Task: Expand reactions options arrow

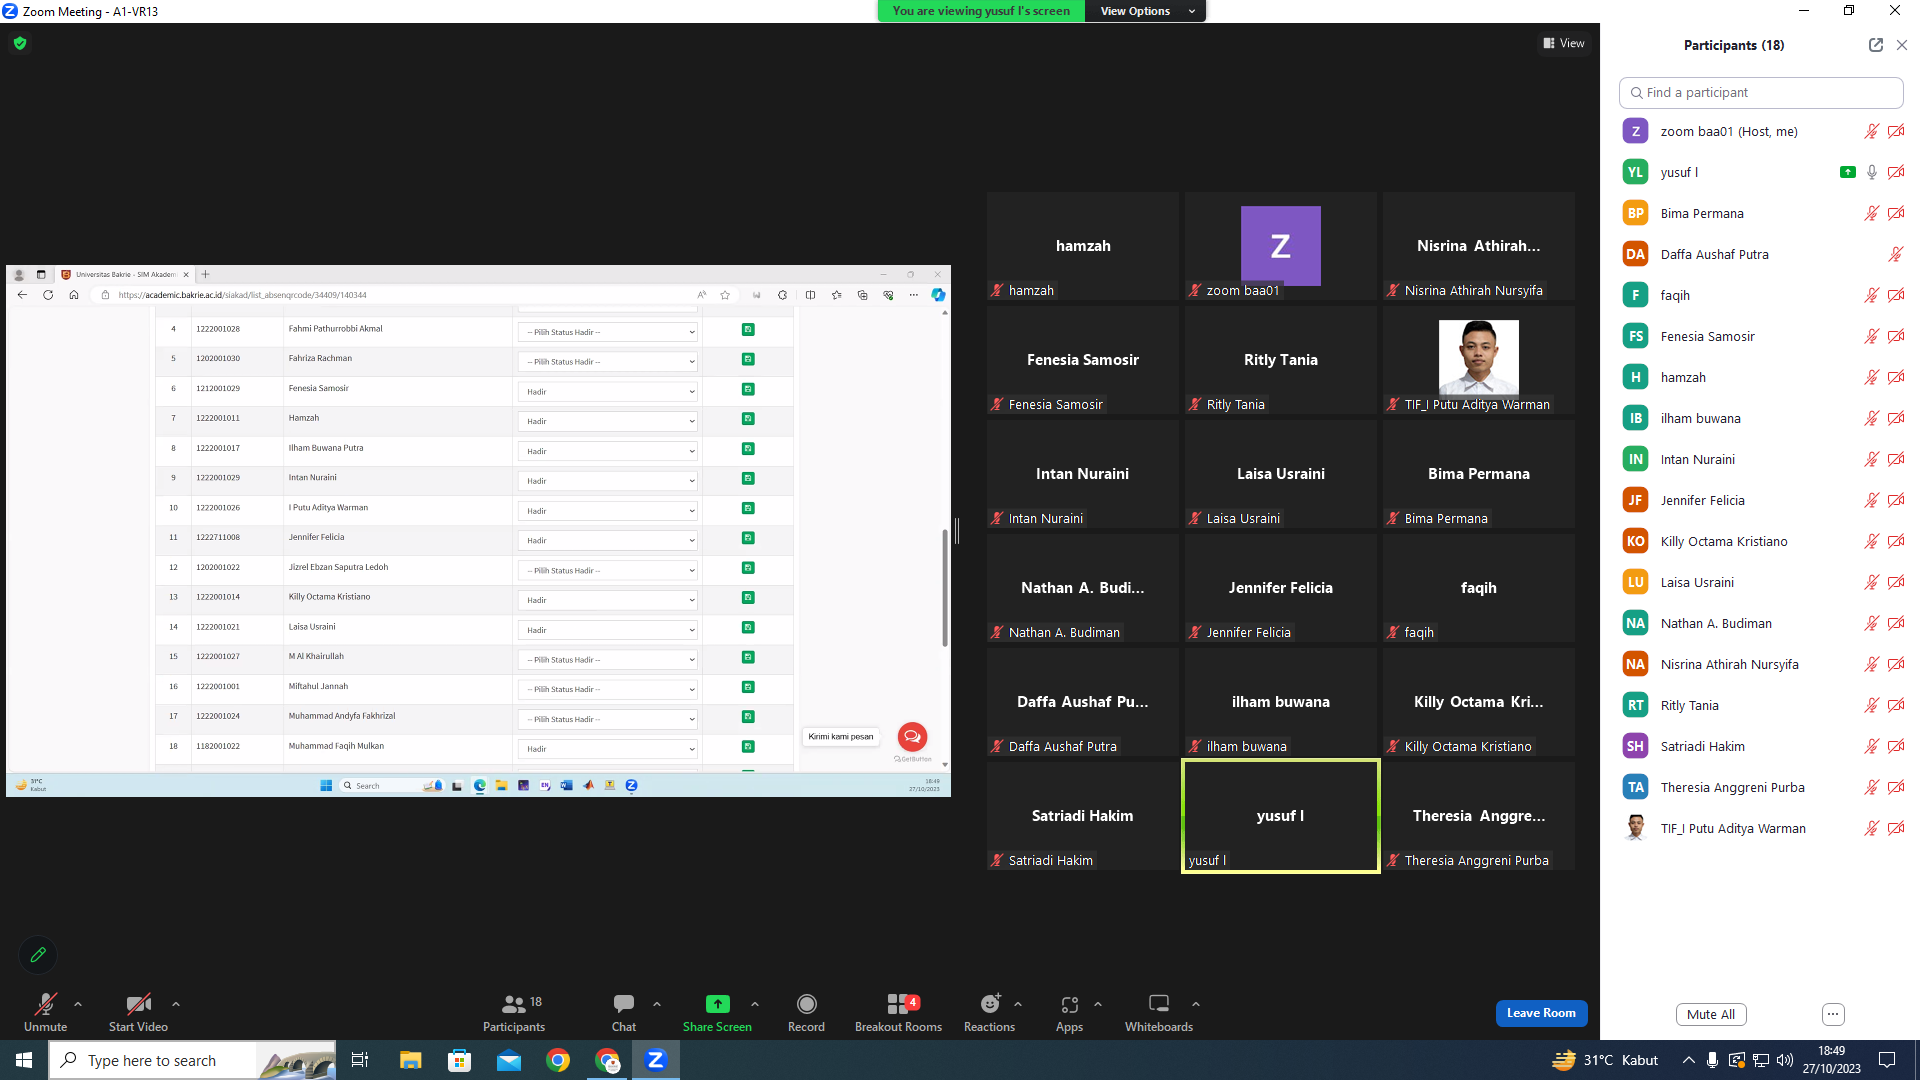Action: 1018,1004
